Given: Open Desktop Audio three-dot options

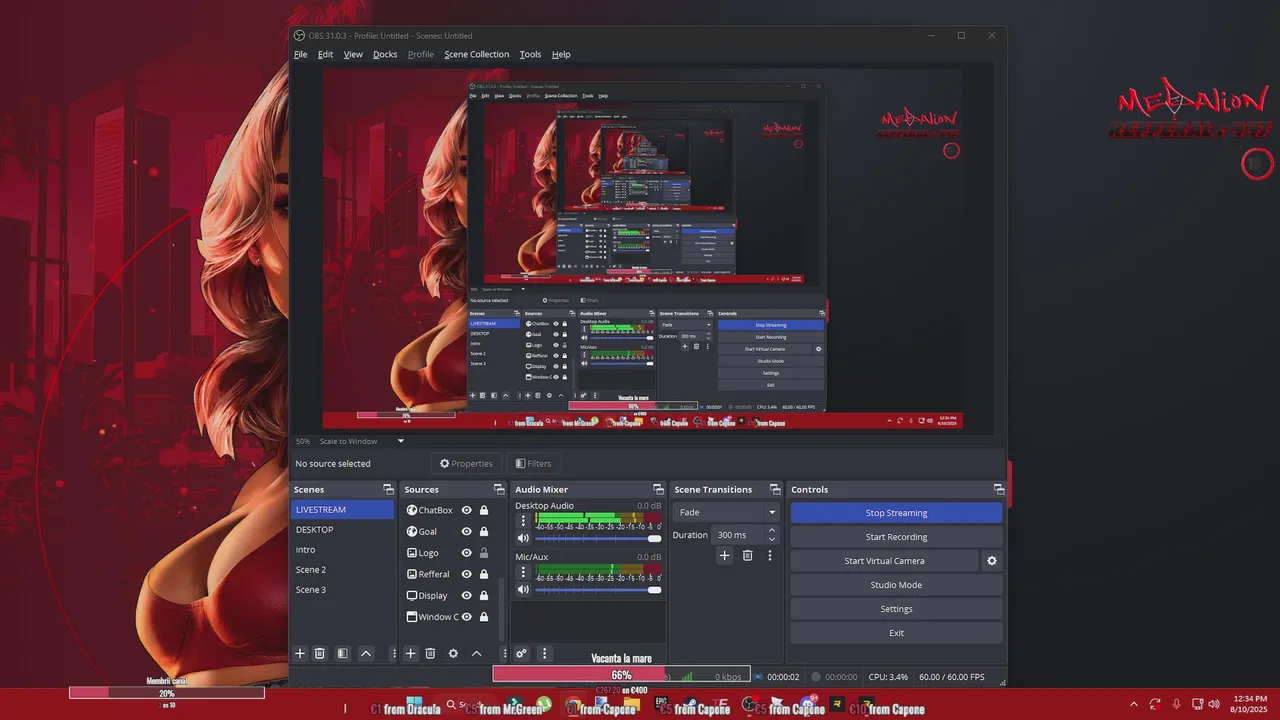Looking at the screenshot, I should coord(522,520).
